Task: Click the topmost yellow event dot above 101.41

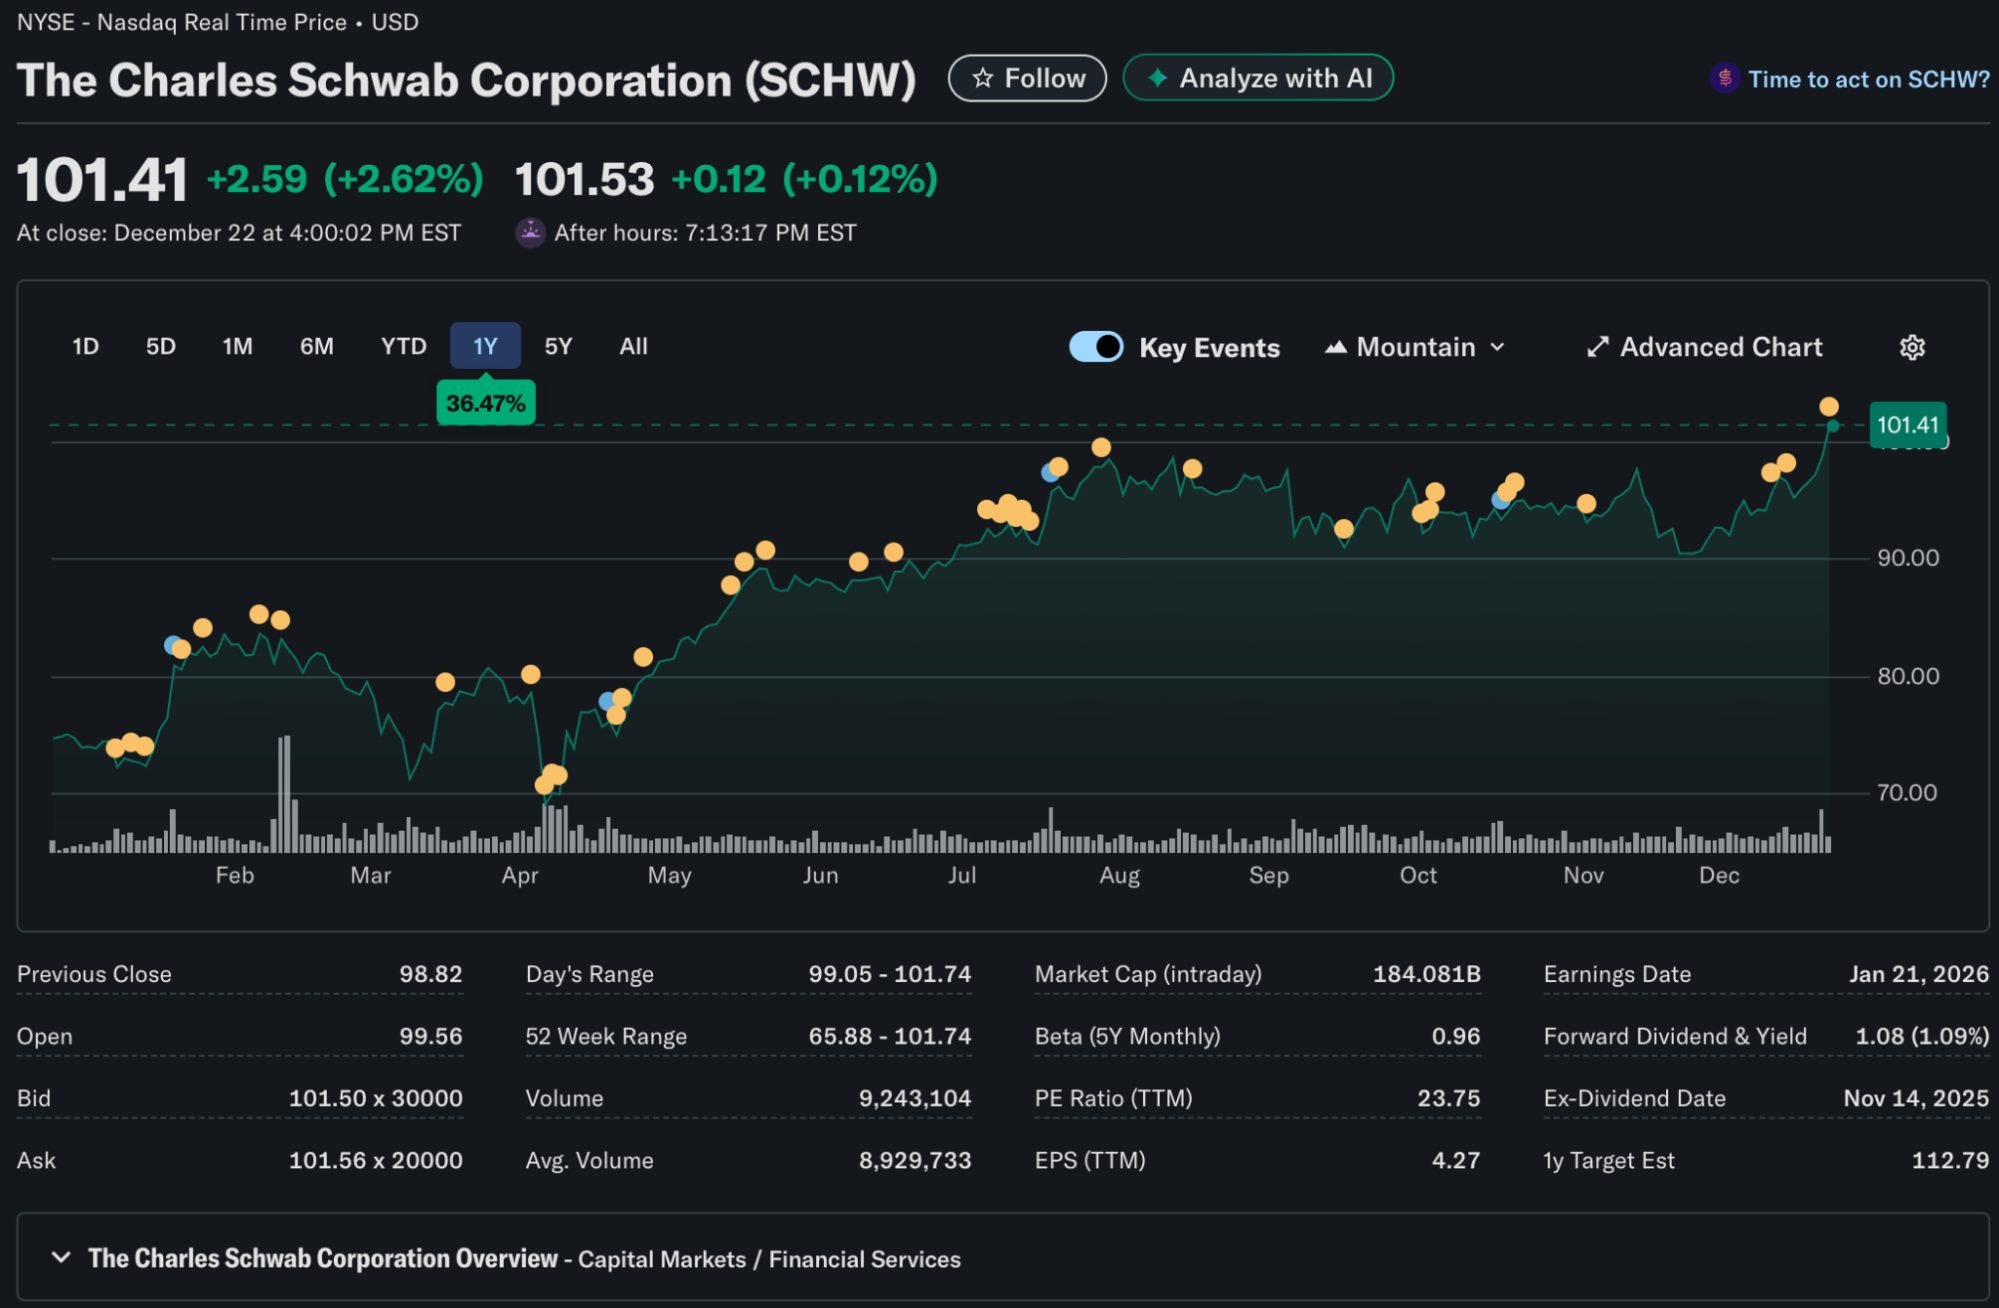Action: point(1828,406)
